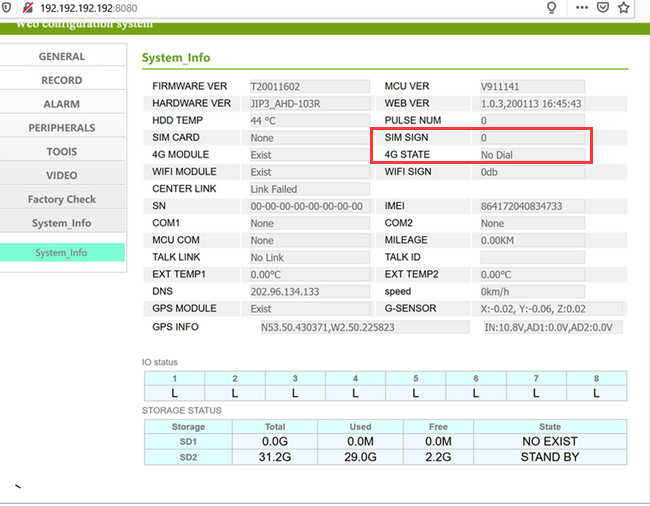
Task: Click the CENTER LINK field Link Failed
Action: (x=310, y=189)
